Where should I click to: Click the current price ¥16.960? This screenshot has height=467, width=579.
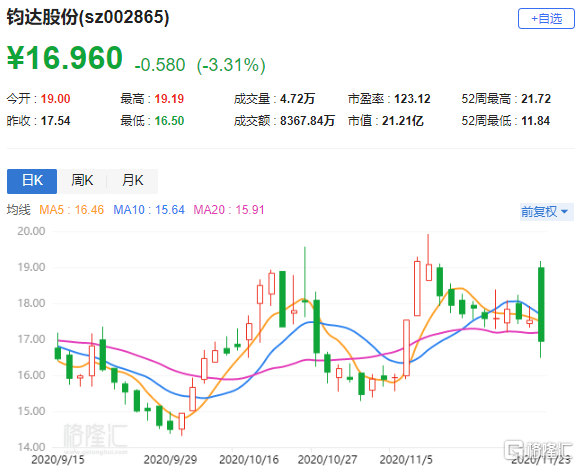(x=65, y=58)
